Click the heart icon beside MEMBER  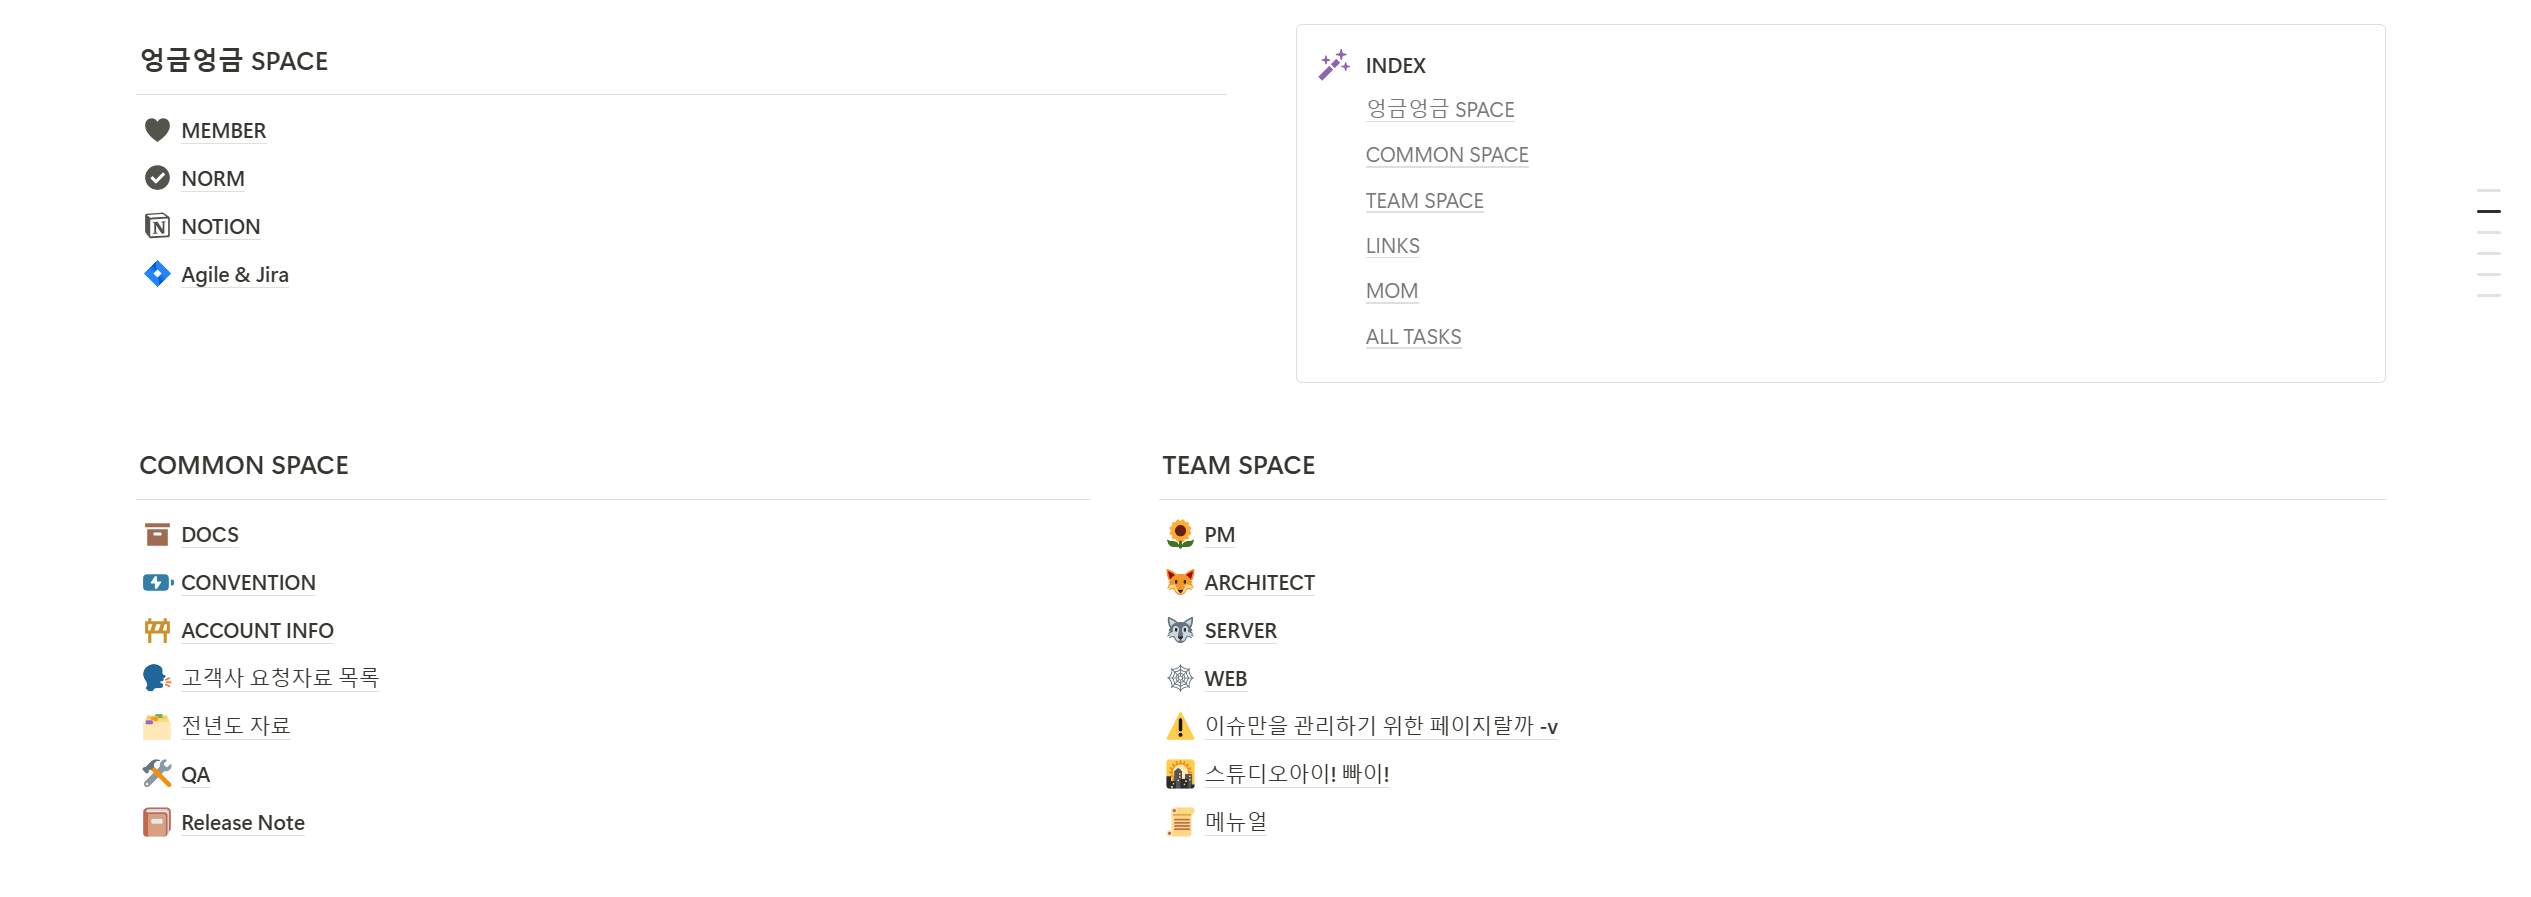tap(157, 130)
